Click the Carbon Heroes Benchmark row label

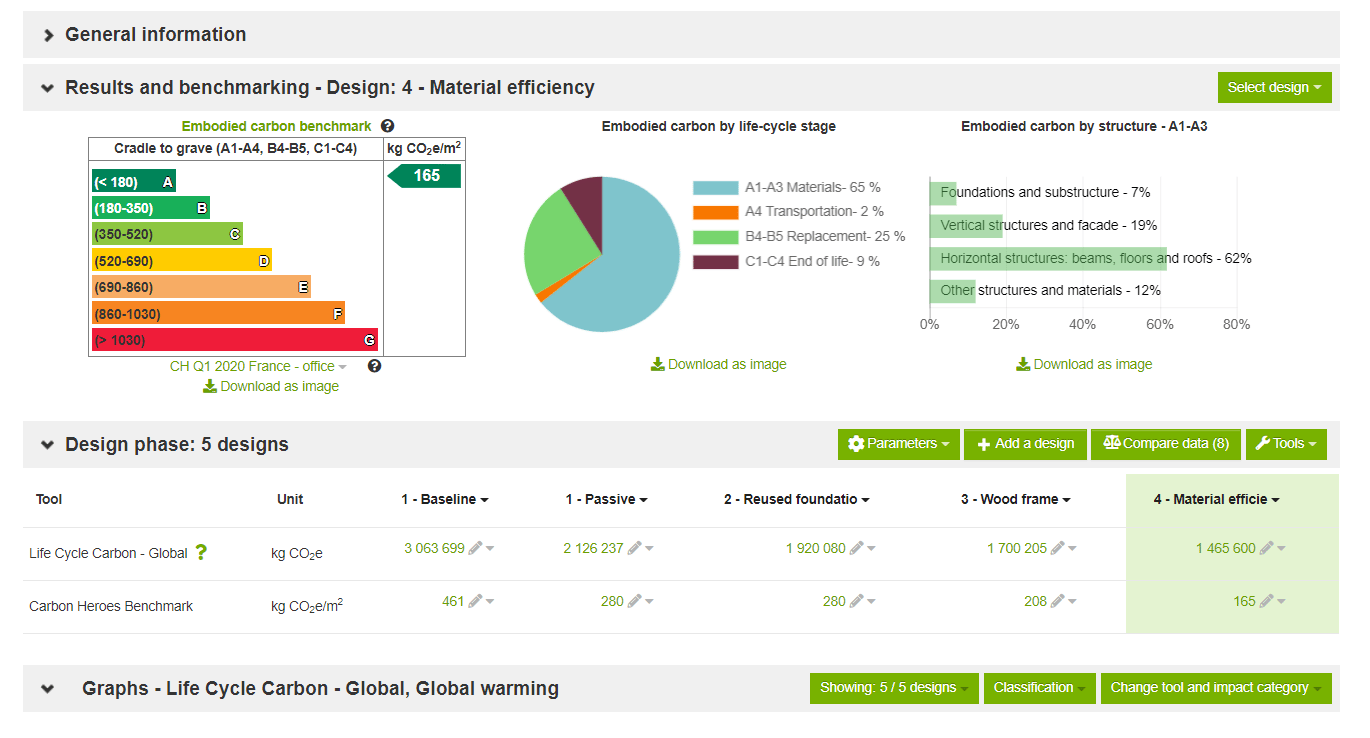point(111,606)
